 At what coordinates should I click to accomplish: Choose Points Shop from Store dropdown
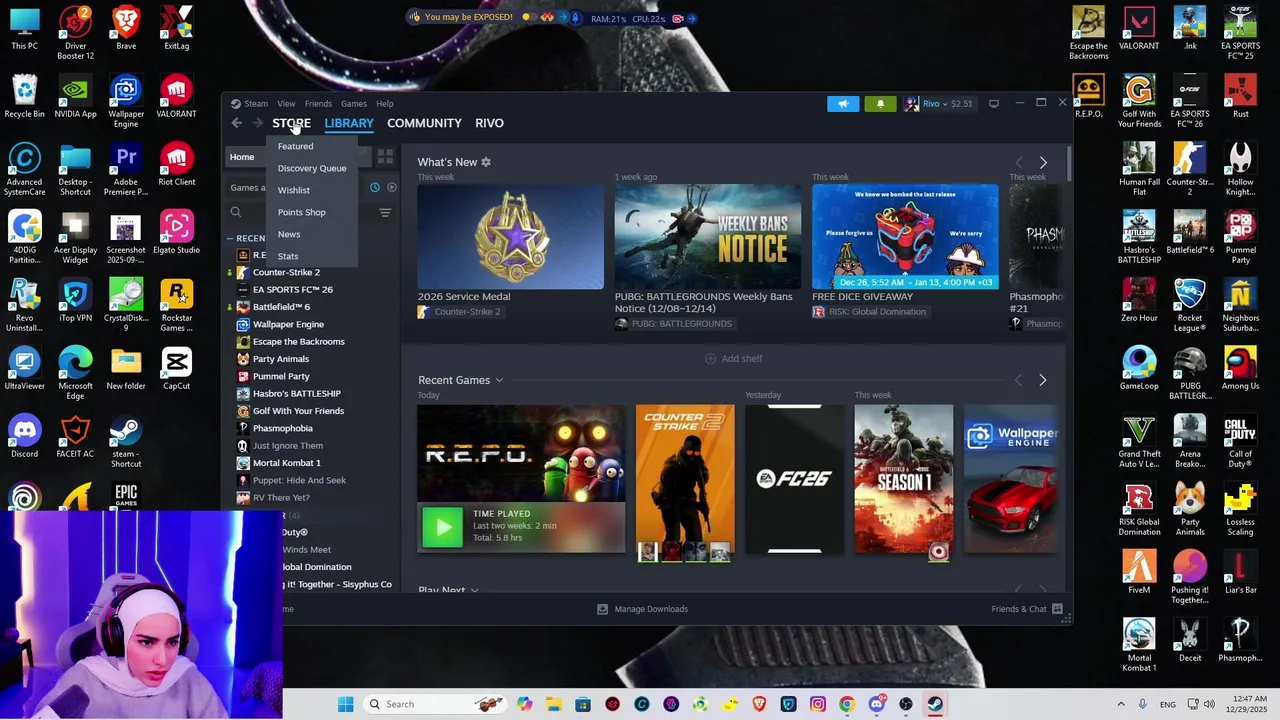point(302,212)
